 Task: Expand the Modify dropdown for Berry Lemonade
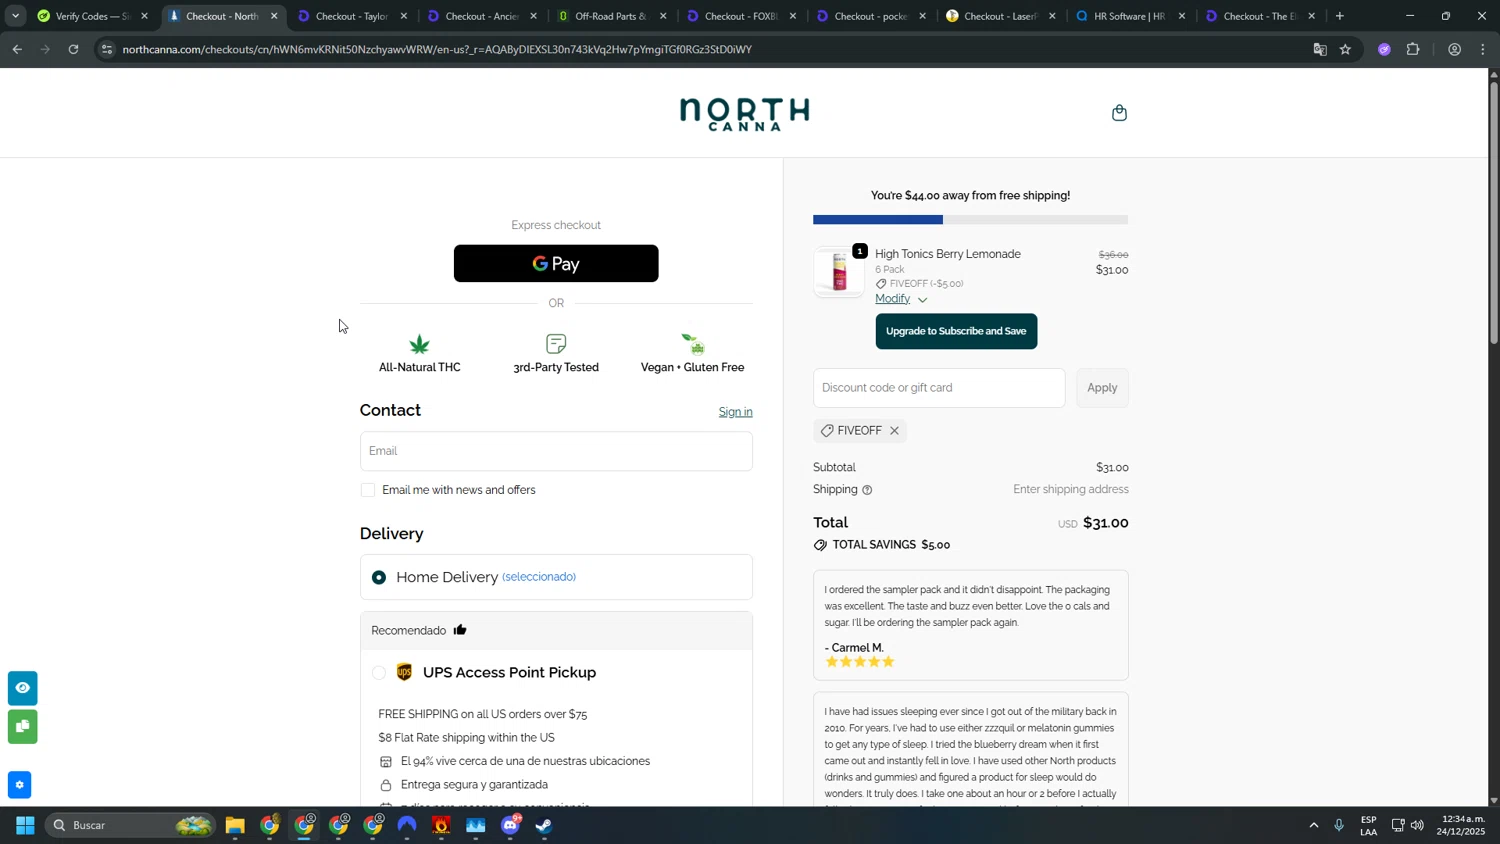(901, 299)
